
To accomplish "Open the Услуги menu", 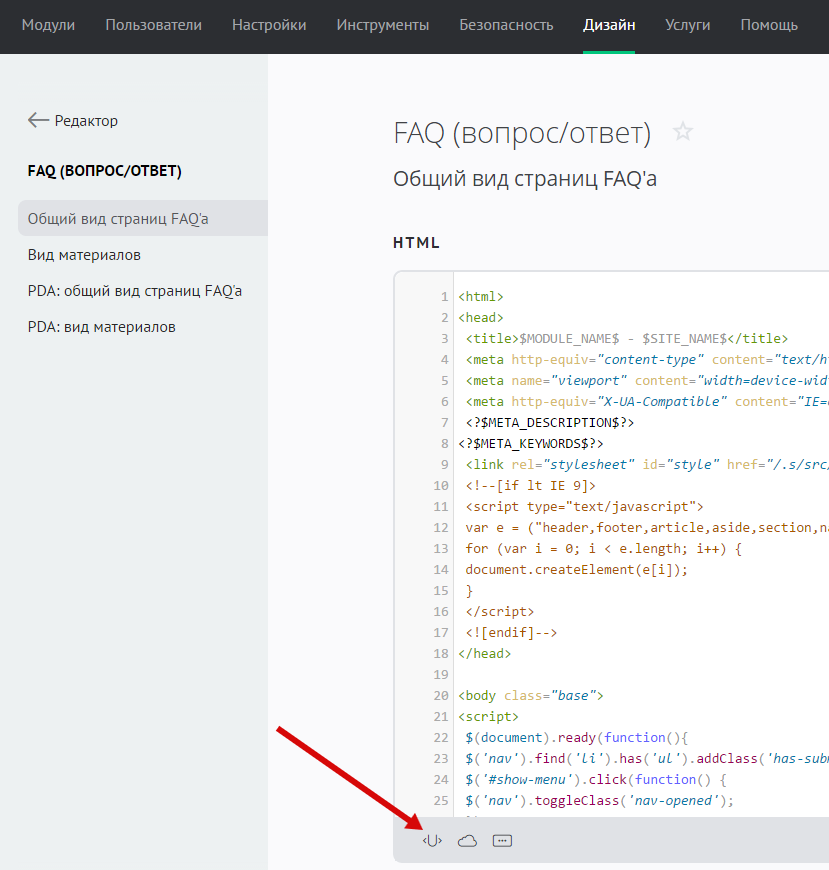I will click(687, 25).
